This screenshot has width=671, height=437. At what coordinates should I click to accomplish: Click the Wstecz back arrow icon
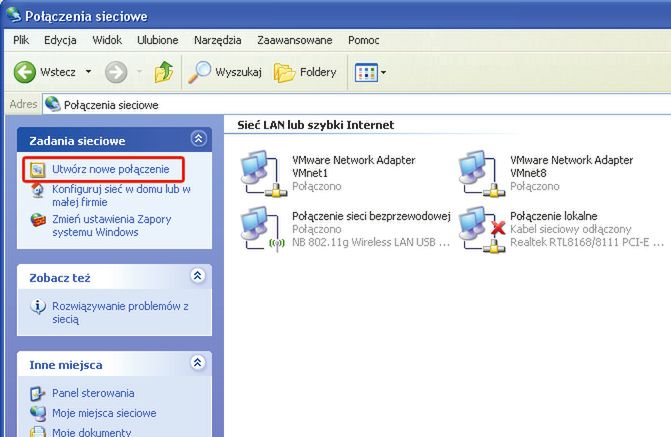[25, 72]
